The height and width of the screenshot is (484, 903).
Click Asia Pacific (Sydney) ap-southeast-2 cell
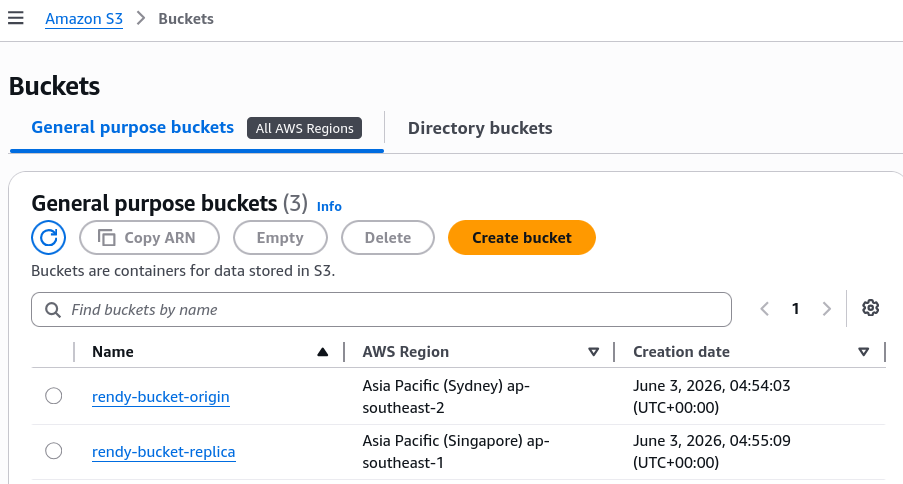(x=446, y=396)
